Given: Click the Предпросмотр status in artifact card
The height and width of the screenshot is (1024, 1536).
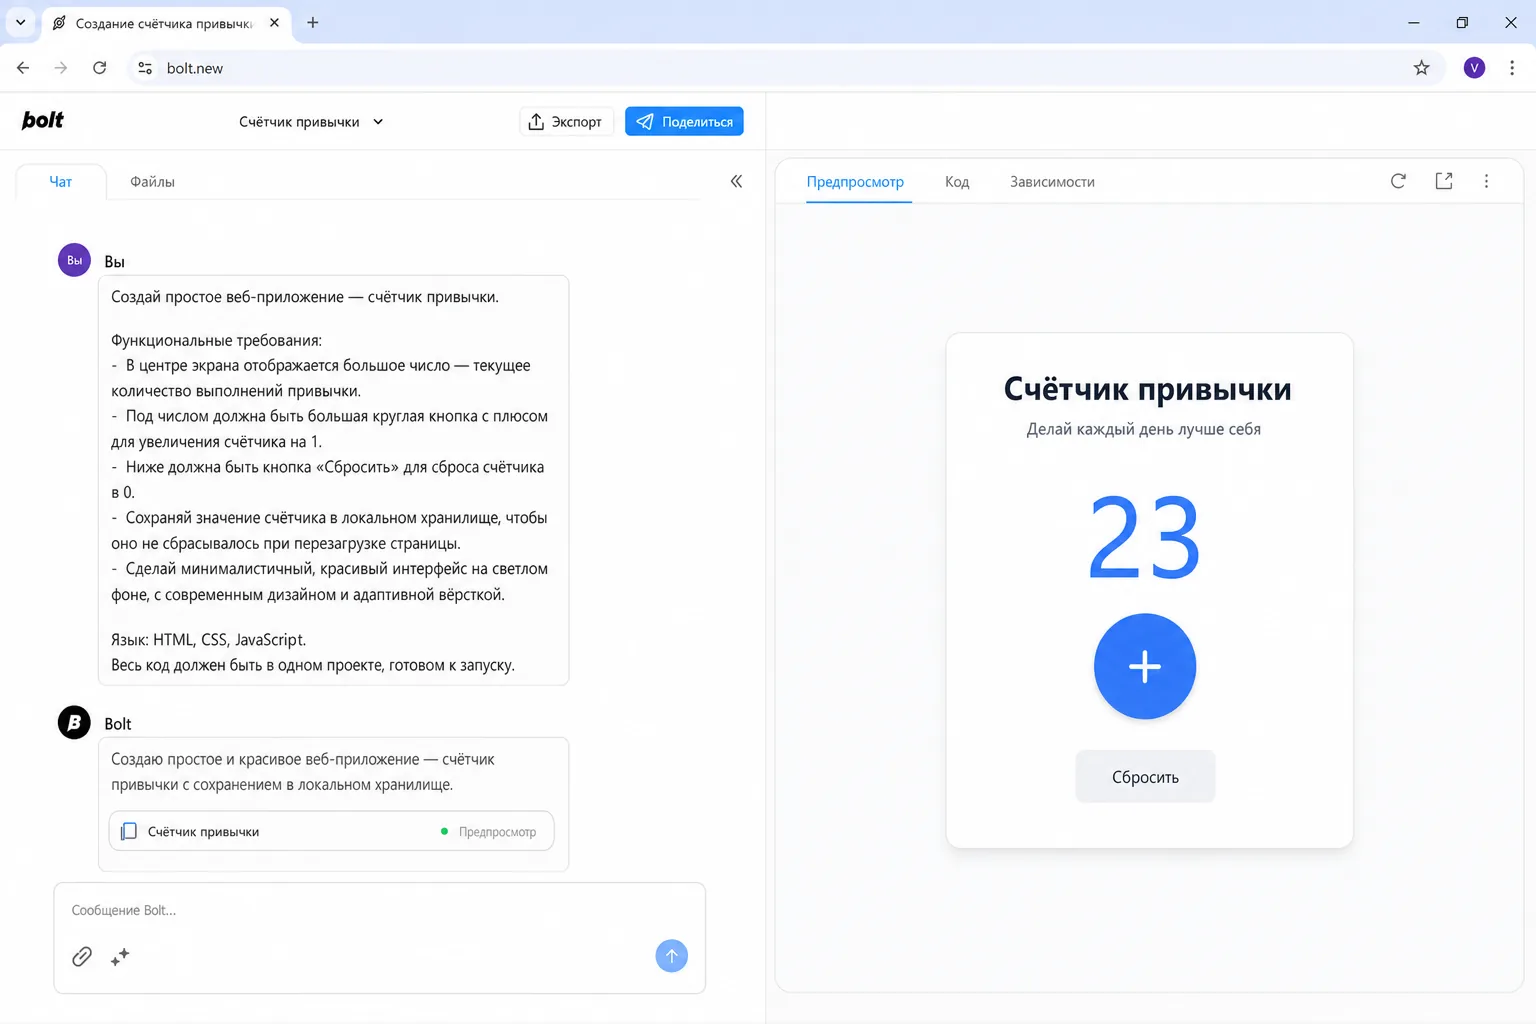Looking at the screenshot, I should point(489,832).
